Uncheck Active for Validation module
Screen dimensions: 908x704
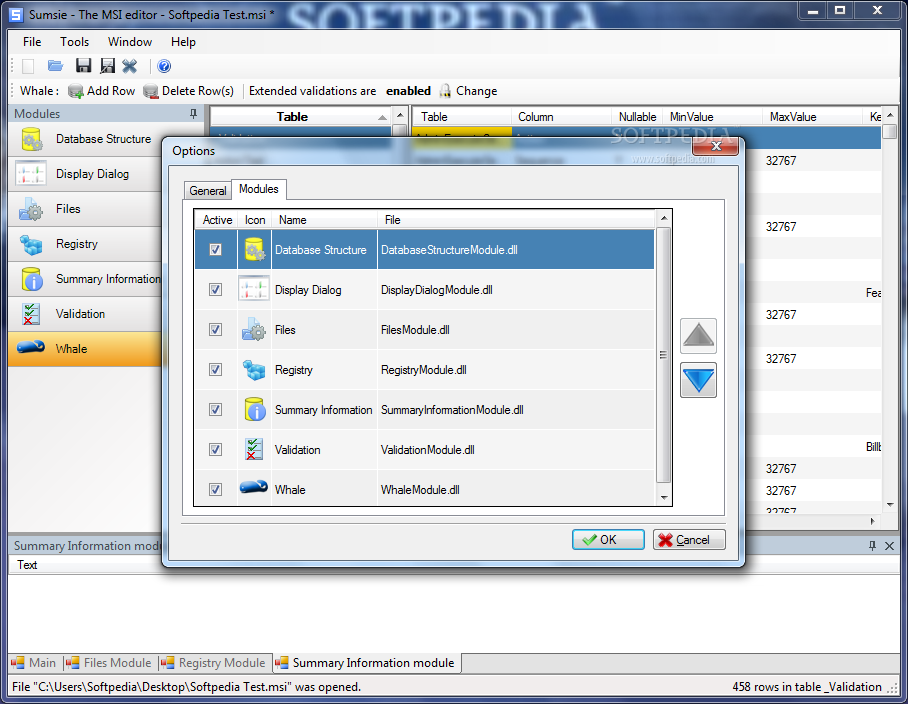click(x=215, y=449)
